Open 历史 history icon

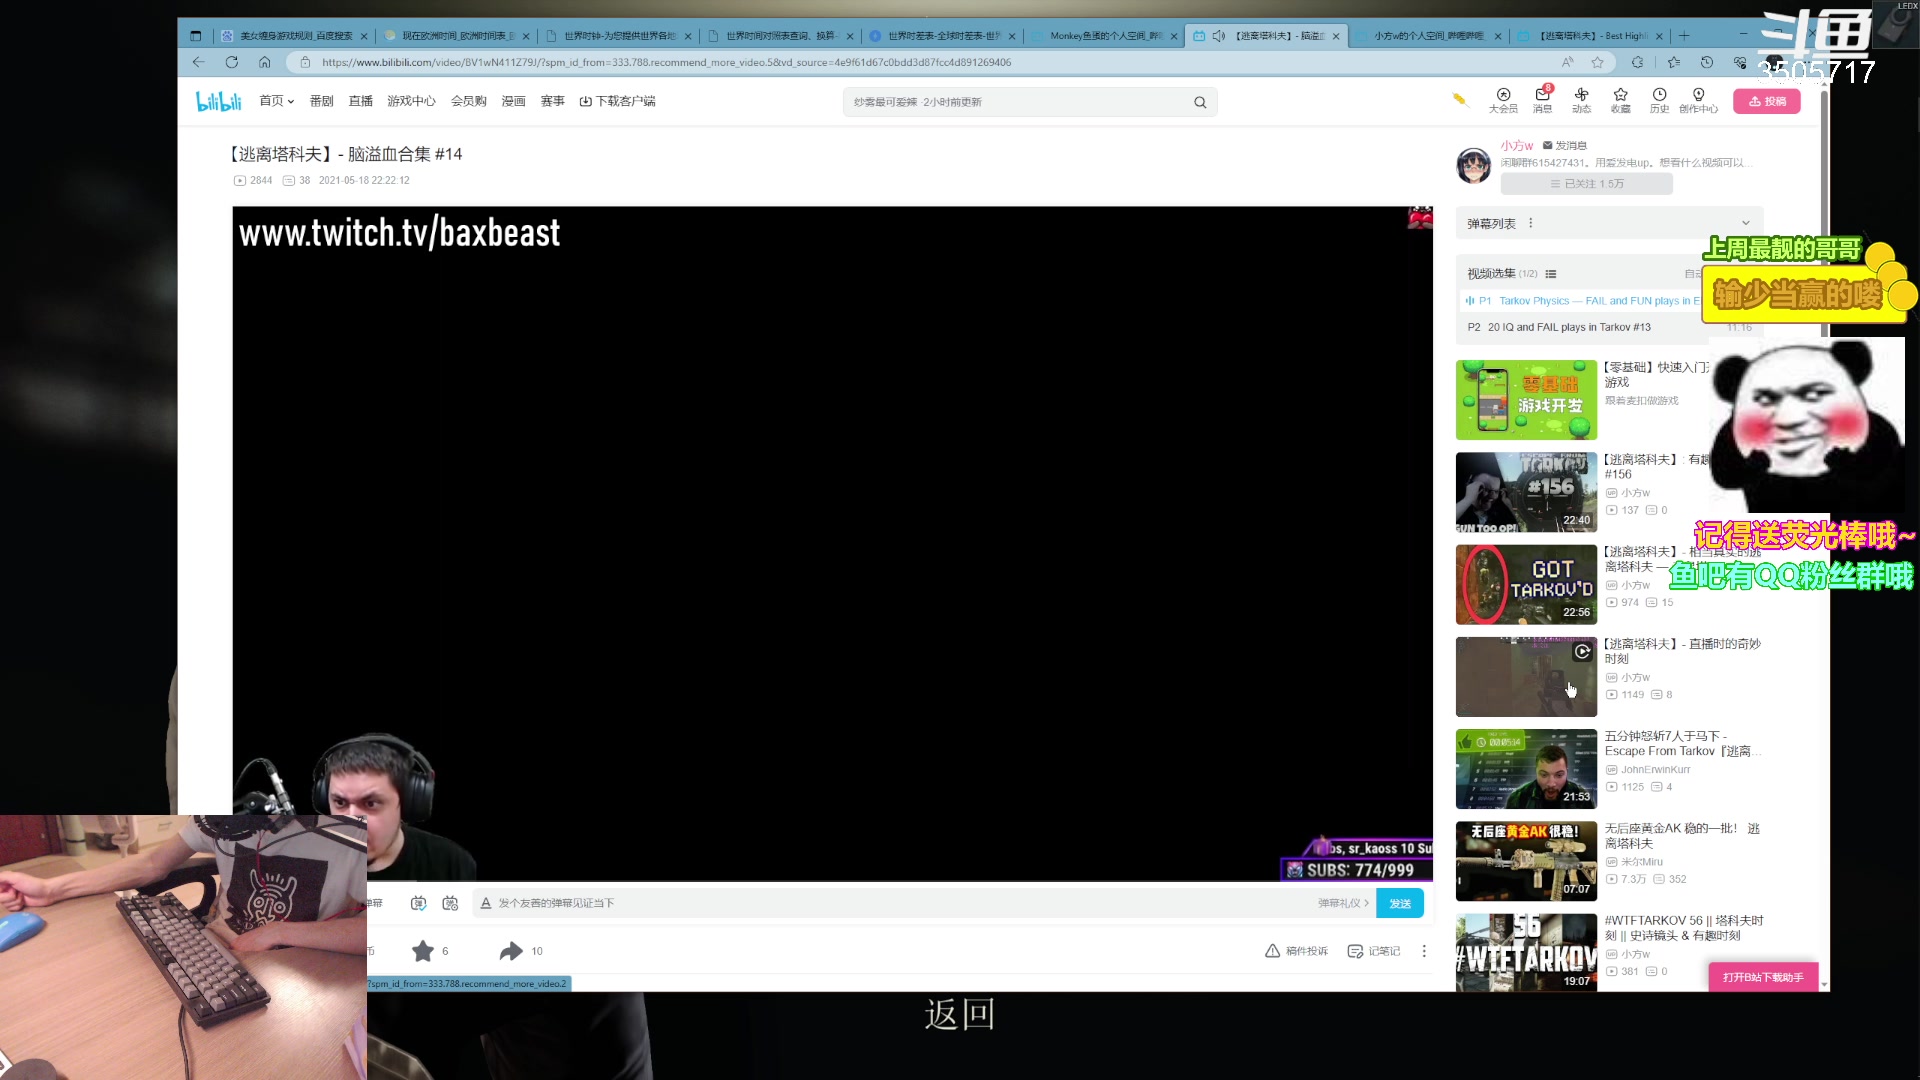click(1659, 100)
